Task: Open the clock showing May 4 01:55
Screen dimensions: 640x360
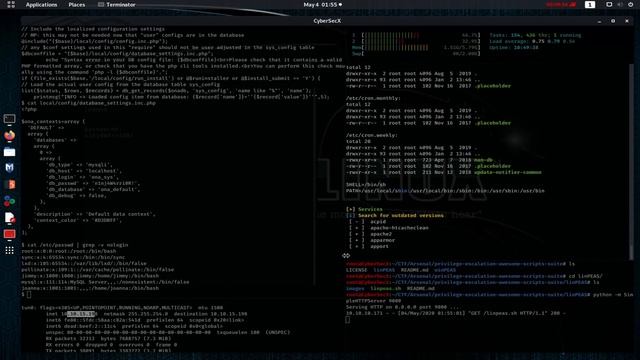Action: [x=322, y=4]
